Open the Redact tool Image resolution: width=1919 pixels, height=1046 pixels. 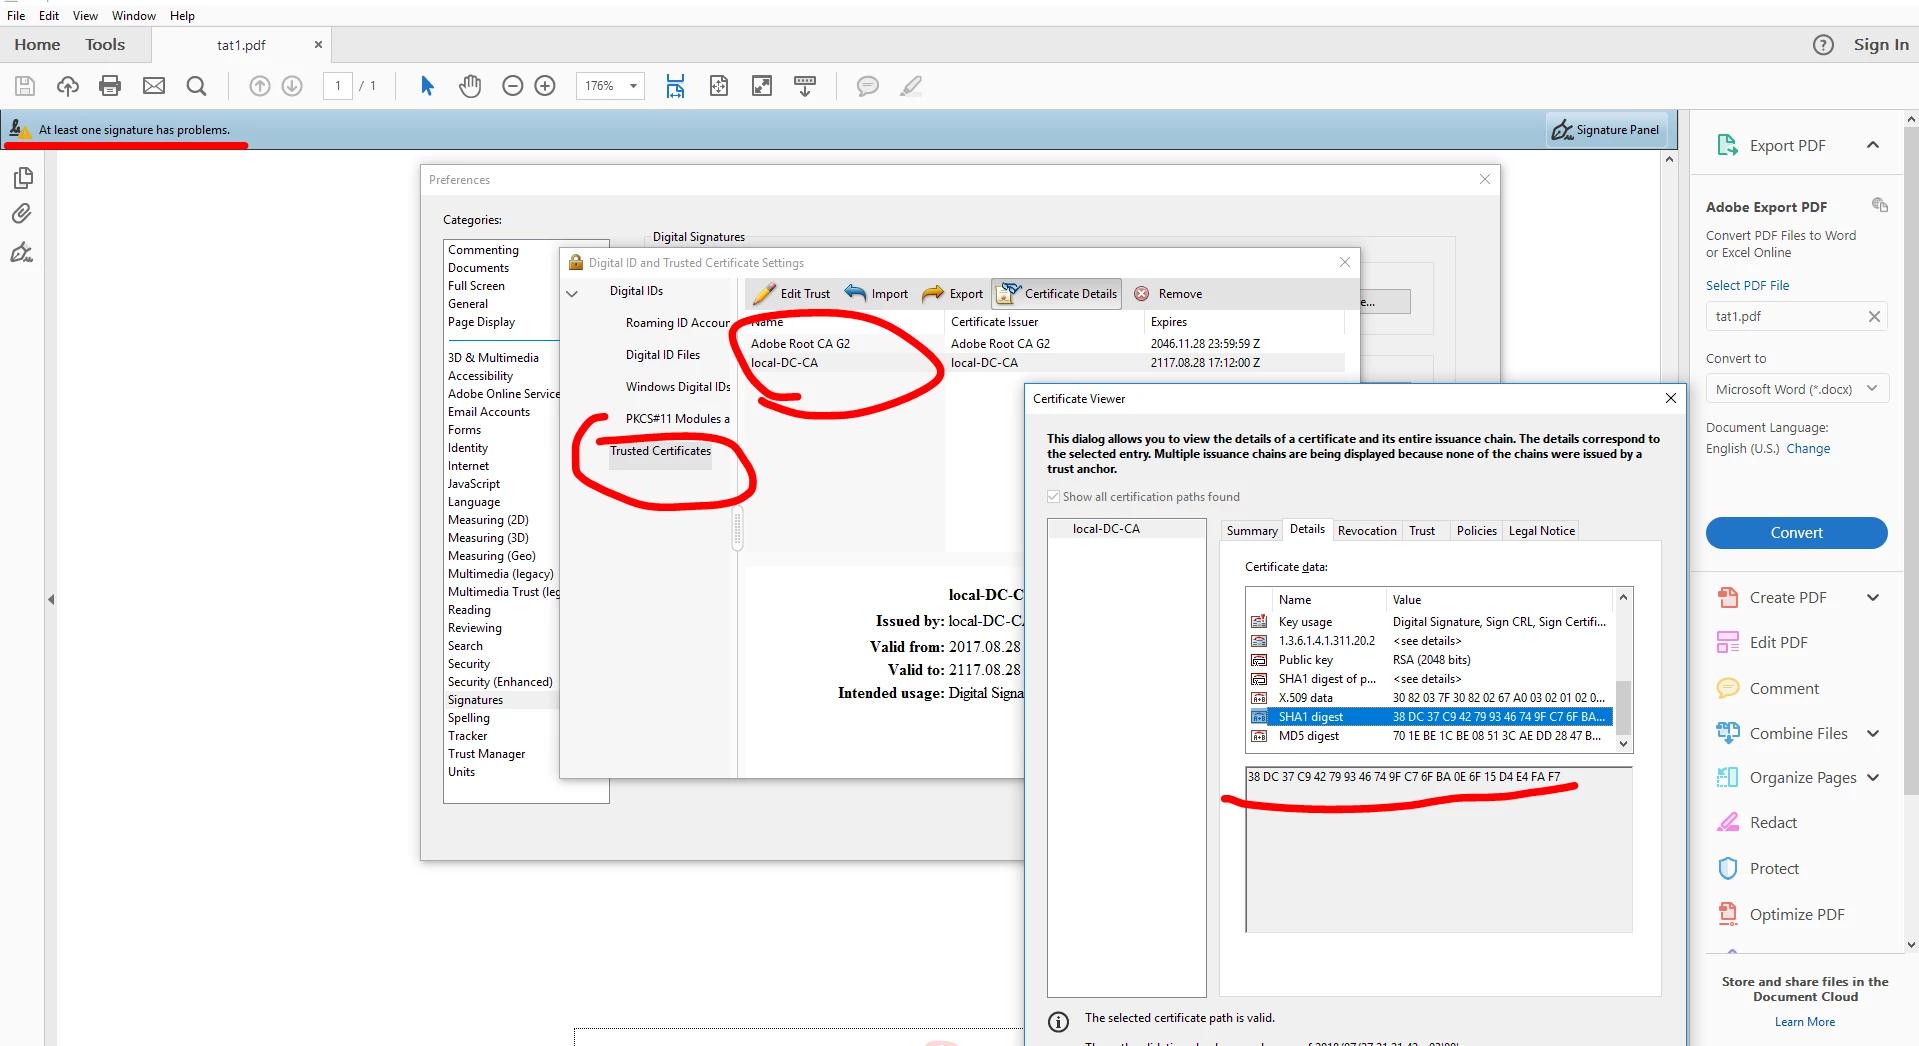(1772, 823)
